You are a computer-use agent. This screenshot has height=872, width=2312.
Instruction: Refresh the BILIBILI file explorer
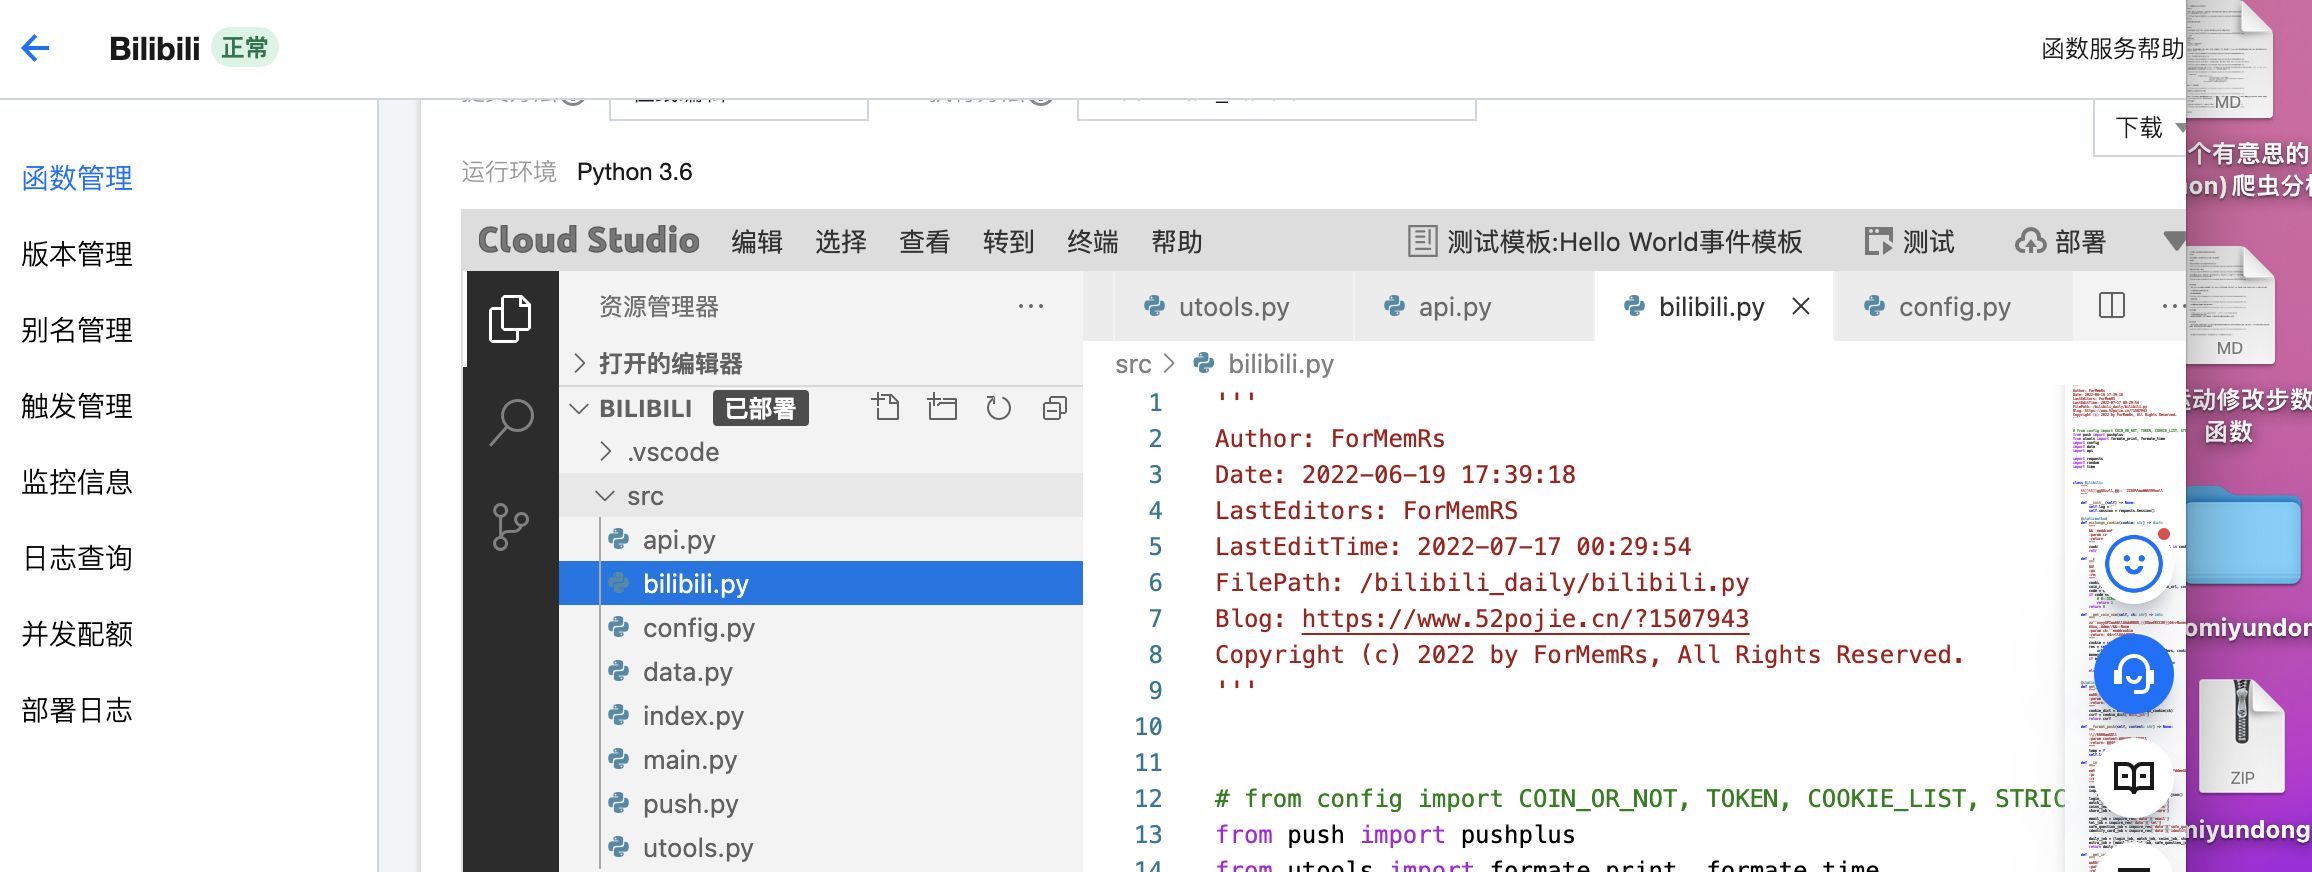[x=998, y=408]
